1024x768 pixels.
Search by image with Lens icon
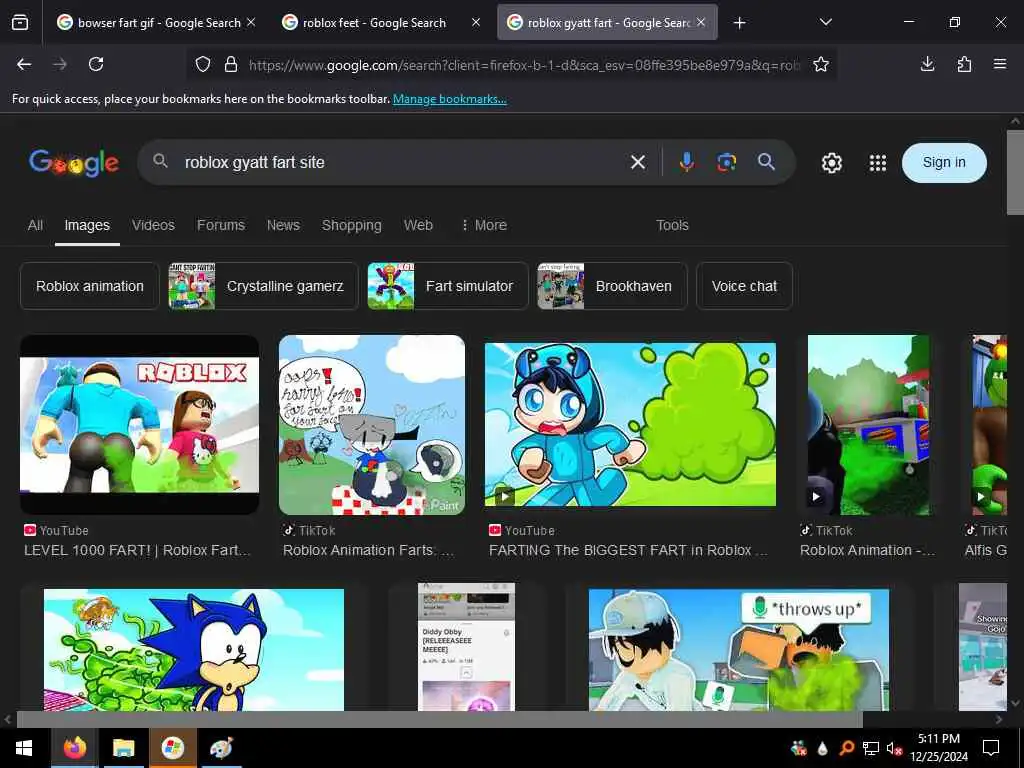coord(726,162)
